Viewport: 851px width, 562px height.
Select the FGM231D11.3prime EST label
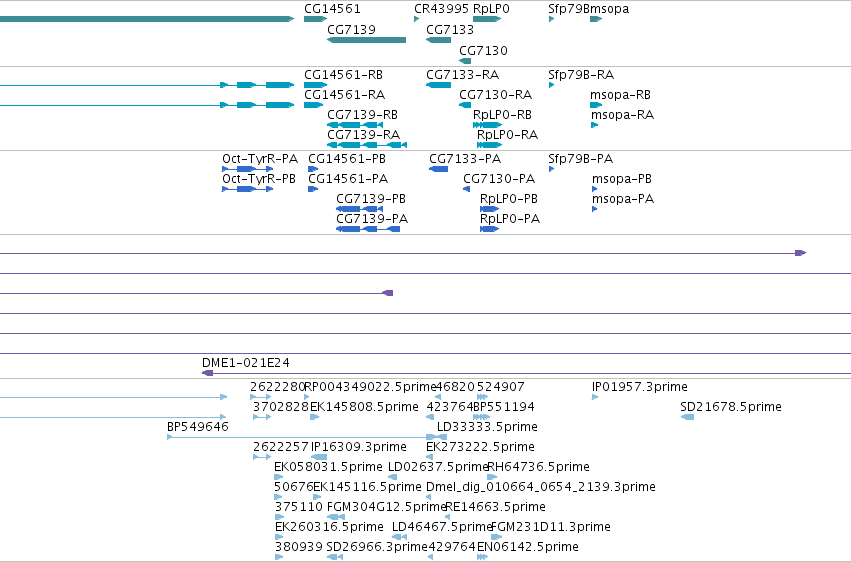tap(550, 527)
